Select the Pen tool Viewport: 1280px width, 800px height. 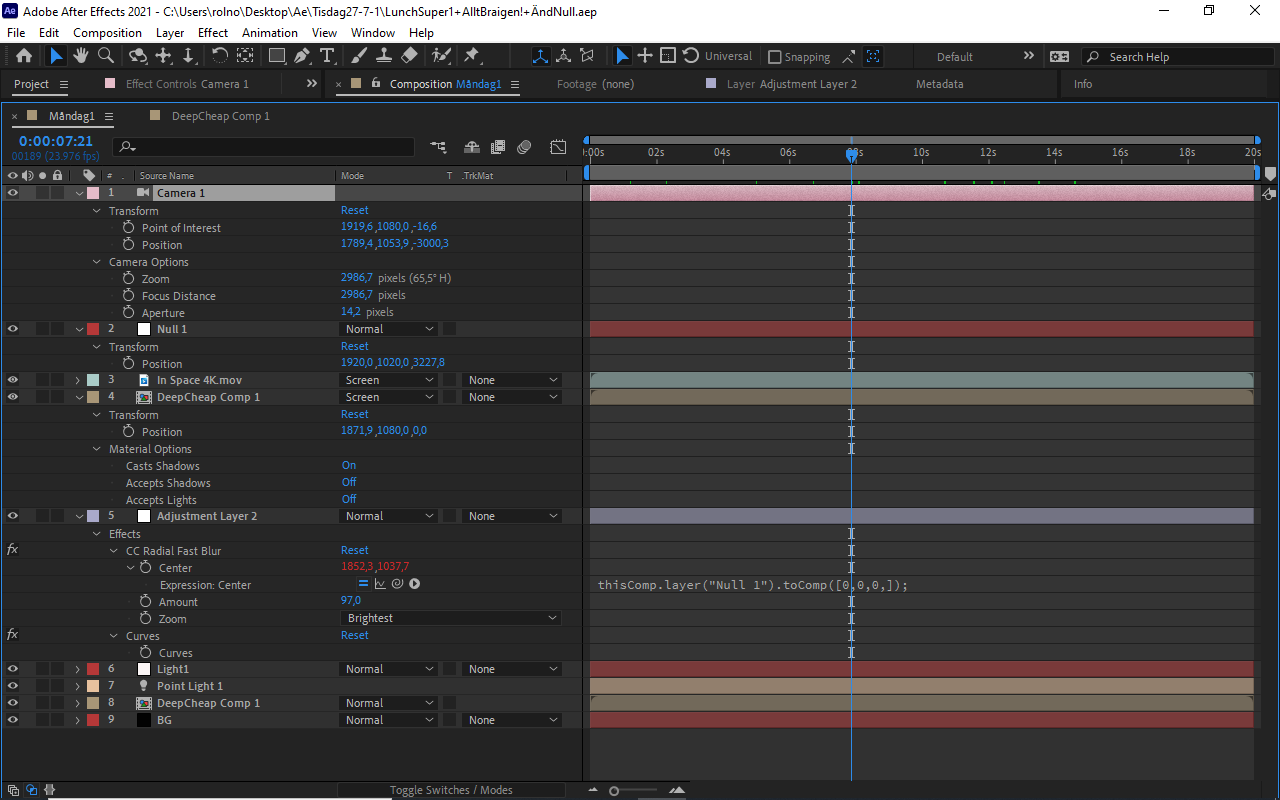coord(302,56)
